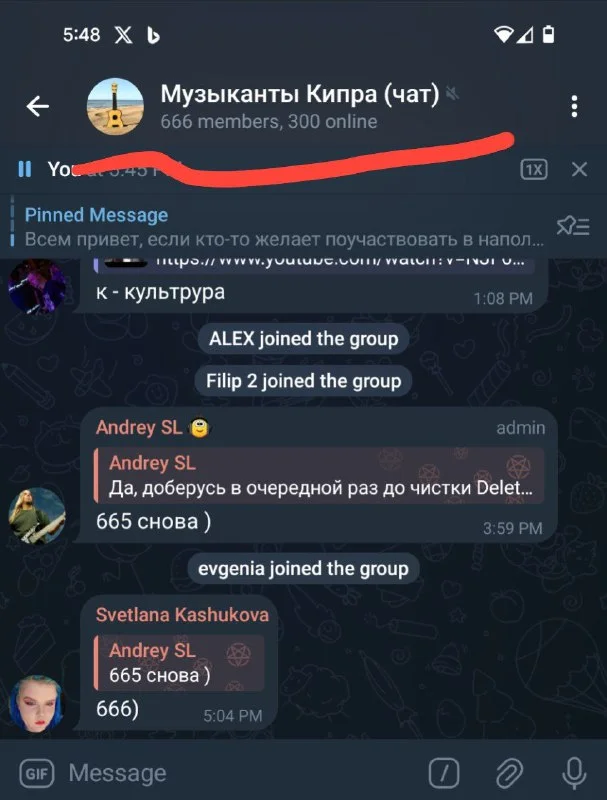Tap the Svetlana Kashukova sender name
607x800 pixels.
click(182, 615)
